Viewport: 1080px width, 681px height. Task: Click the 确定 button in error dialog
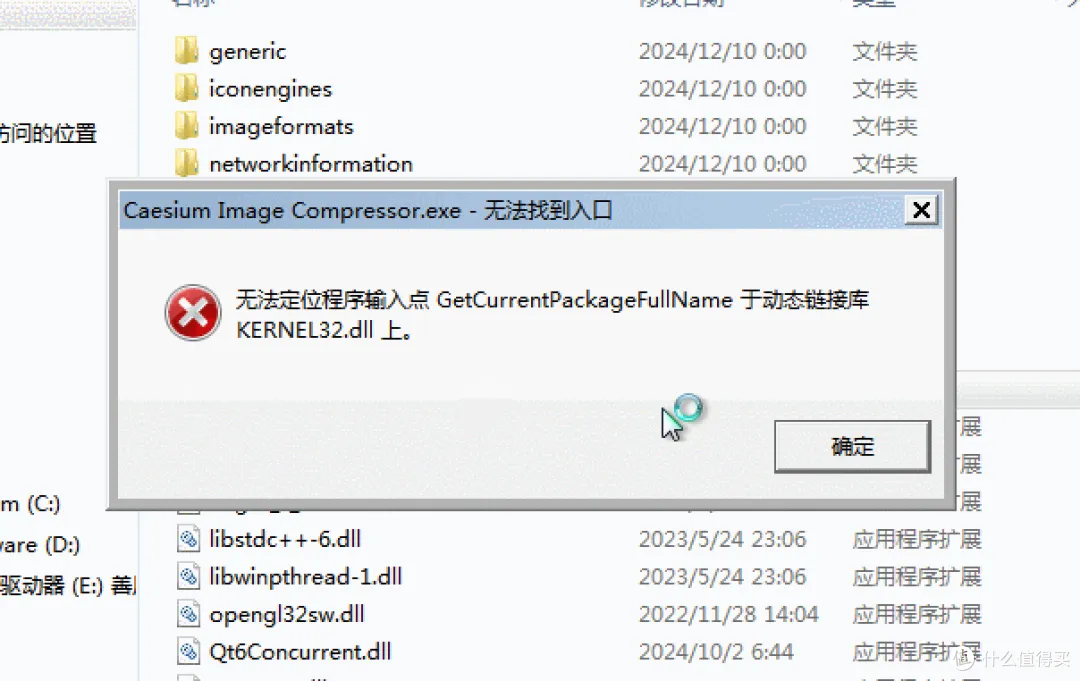coord(852,447)
